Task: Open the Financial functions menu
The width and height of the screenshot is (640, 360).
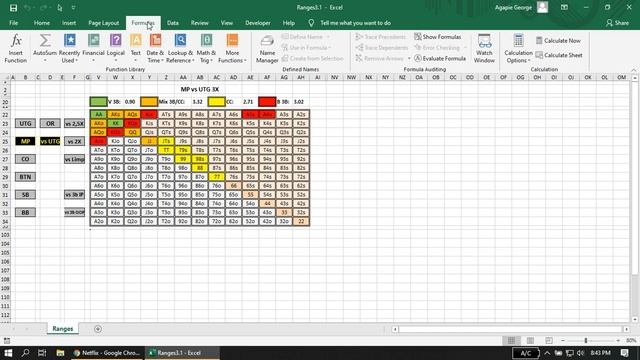Action: tap(93, 48)
